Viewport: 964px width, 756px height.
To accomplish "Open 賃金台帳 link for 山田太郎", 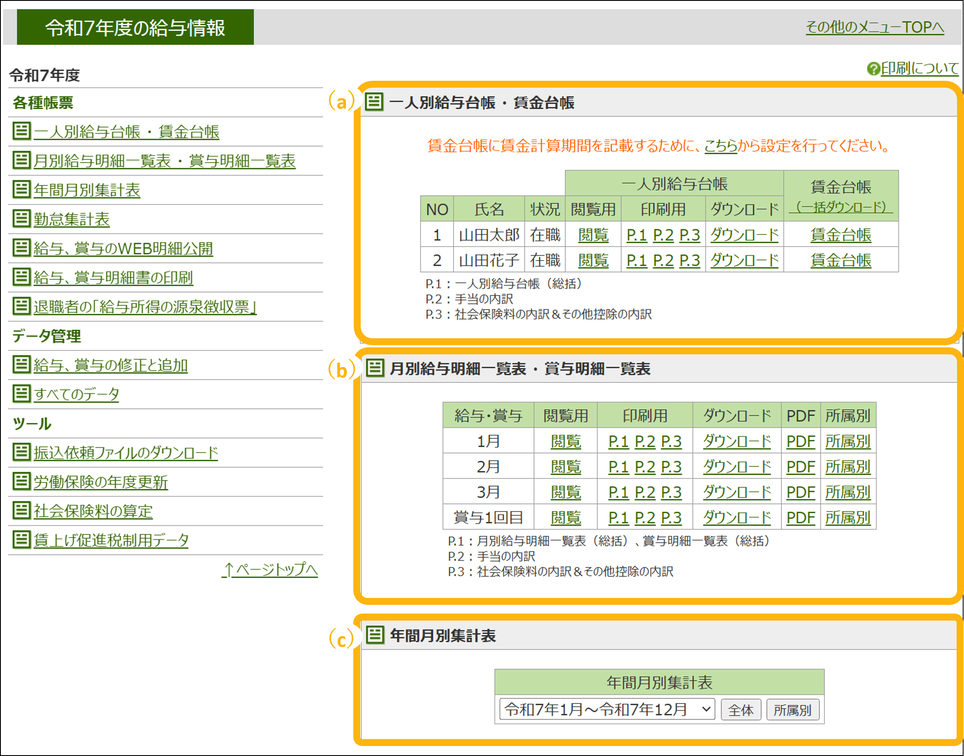I will coord(840,235).
